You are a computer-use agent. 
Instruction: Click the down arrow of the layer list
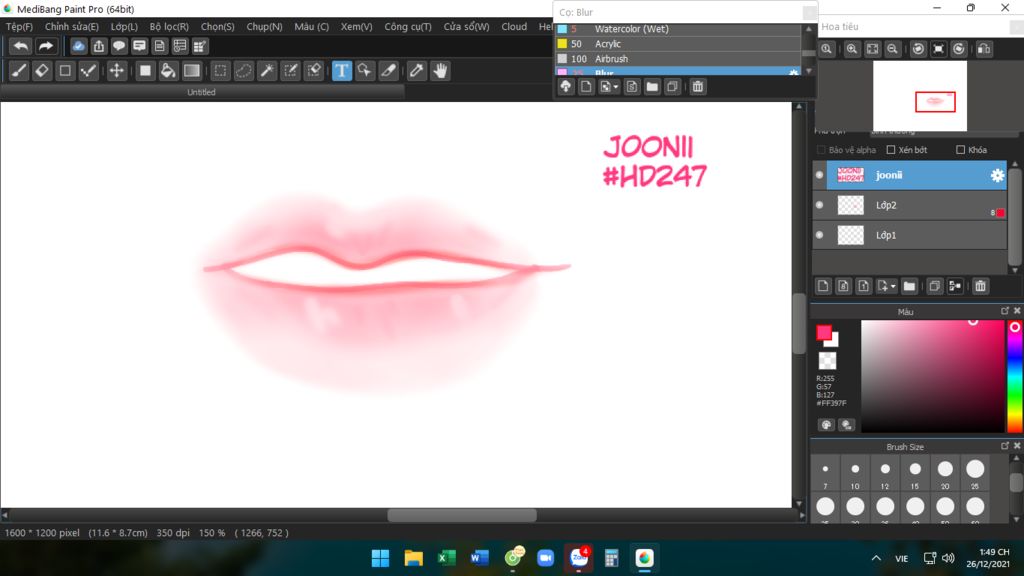[x=1014, y=270]
